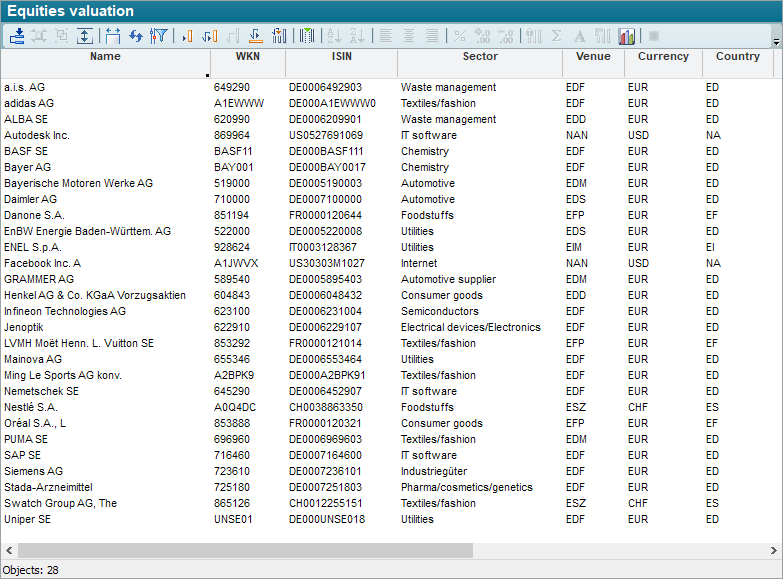Click the green-arrow column filter icon
This screenshot has height=579, width=783.
[307, 36]
